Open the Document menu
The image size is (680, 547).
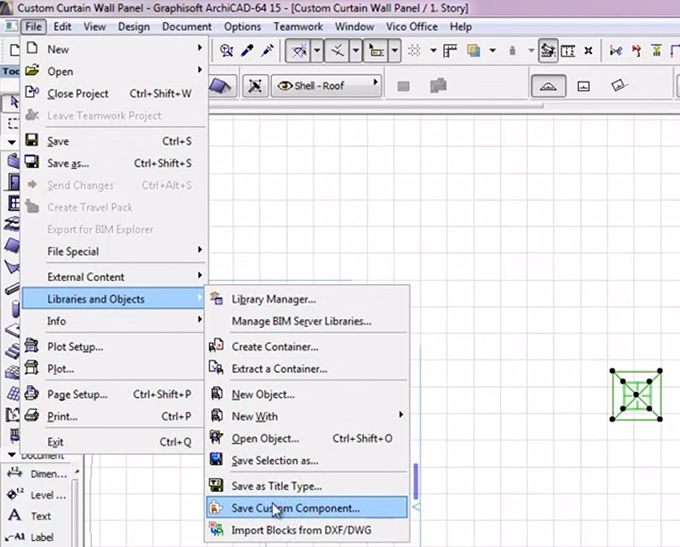[186, 27]
